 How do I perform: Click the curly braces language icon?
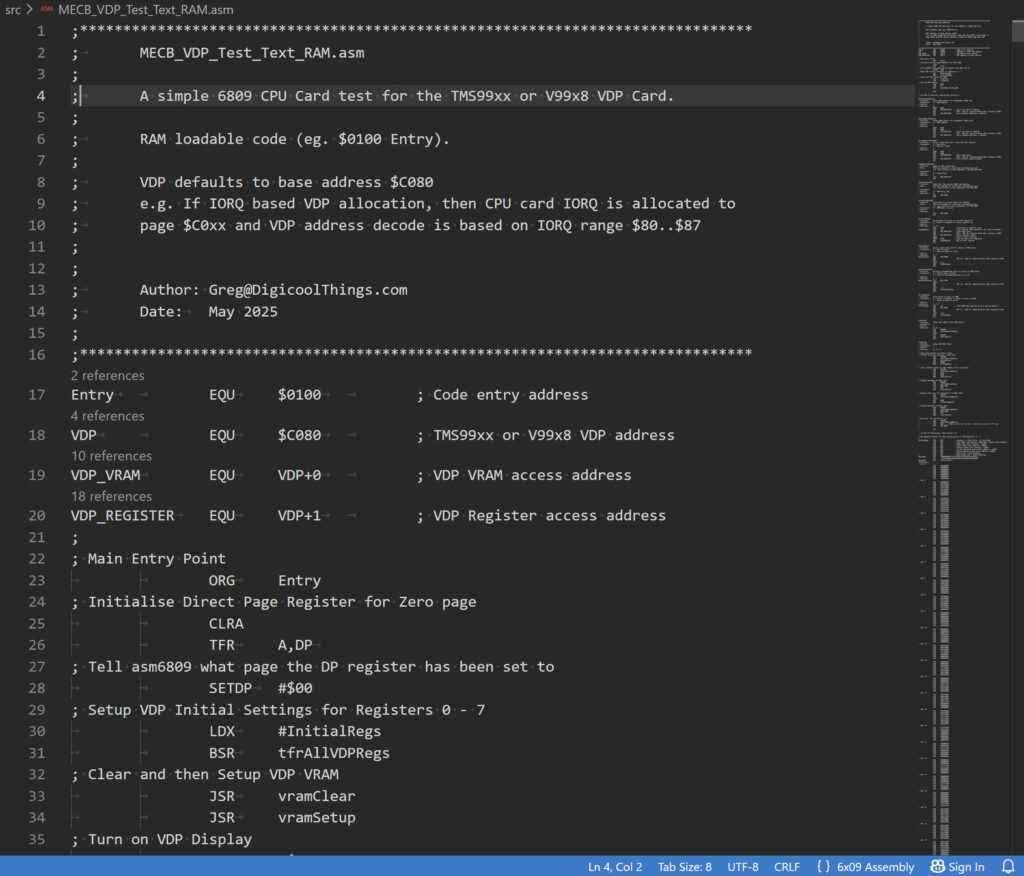823,866
